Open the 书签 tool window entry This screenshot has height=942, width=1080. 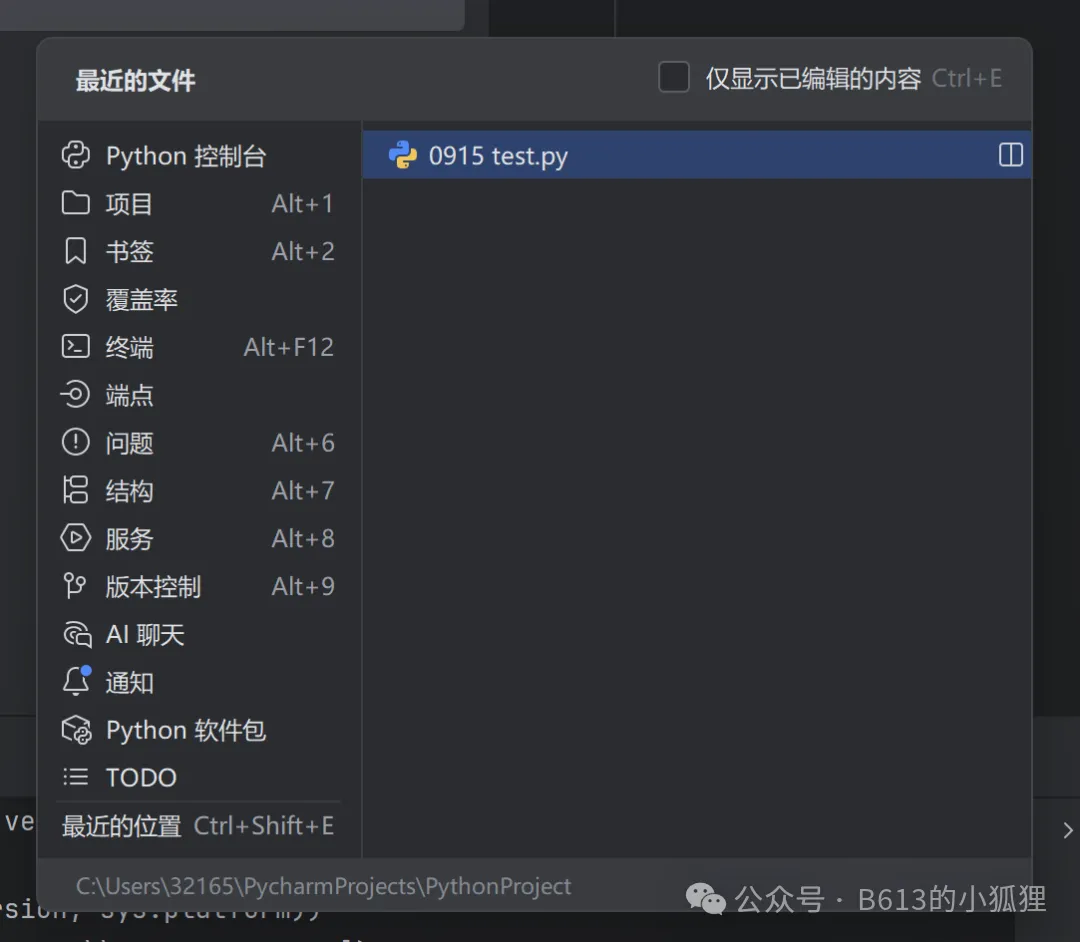point(199,251)
